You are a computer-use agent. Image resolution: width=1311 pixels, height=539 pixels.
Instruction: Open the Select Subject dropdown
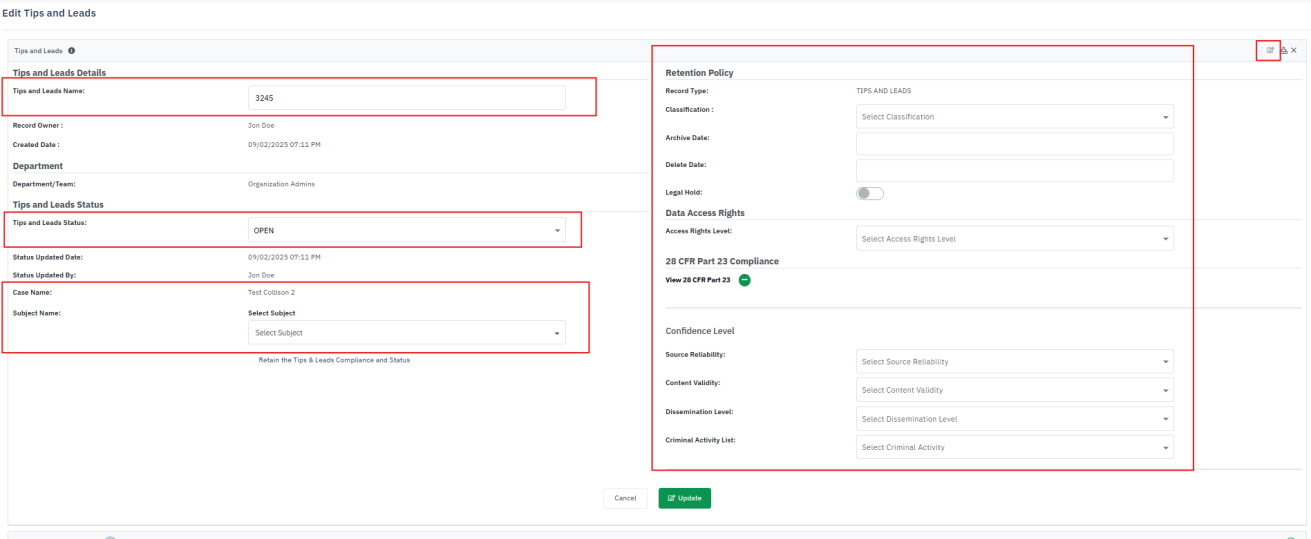tap(406, 333)
